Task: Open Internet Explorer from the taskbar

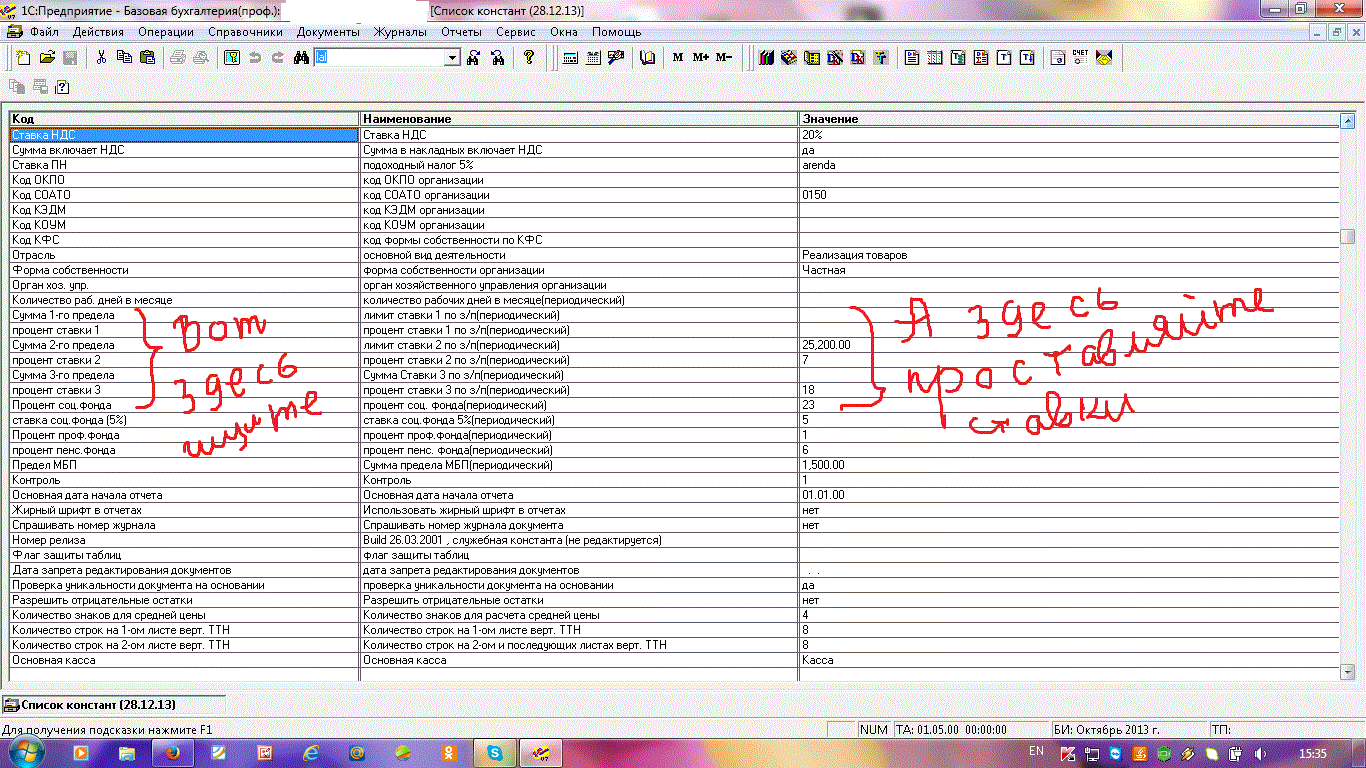Action: (x=310, y=751)
